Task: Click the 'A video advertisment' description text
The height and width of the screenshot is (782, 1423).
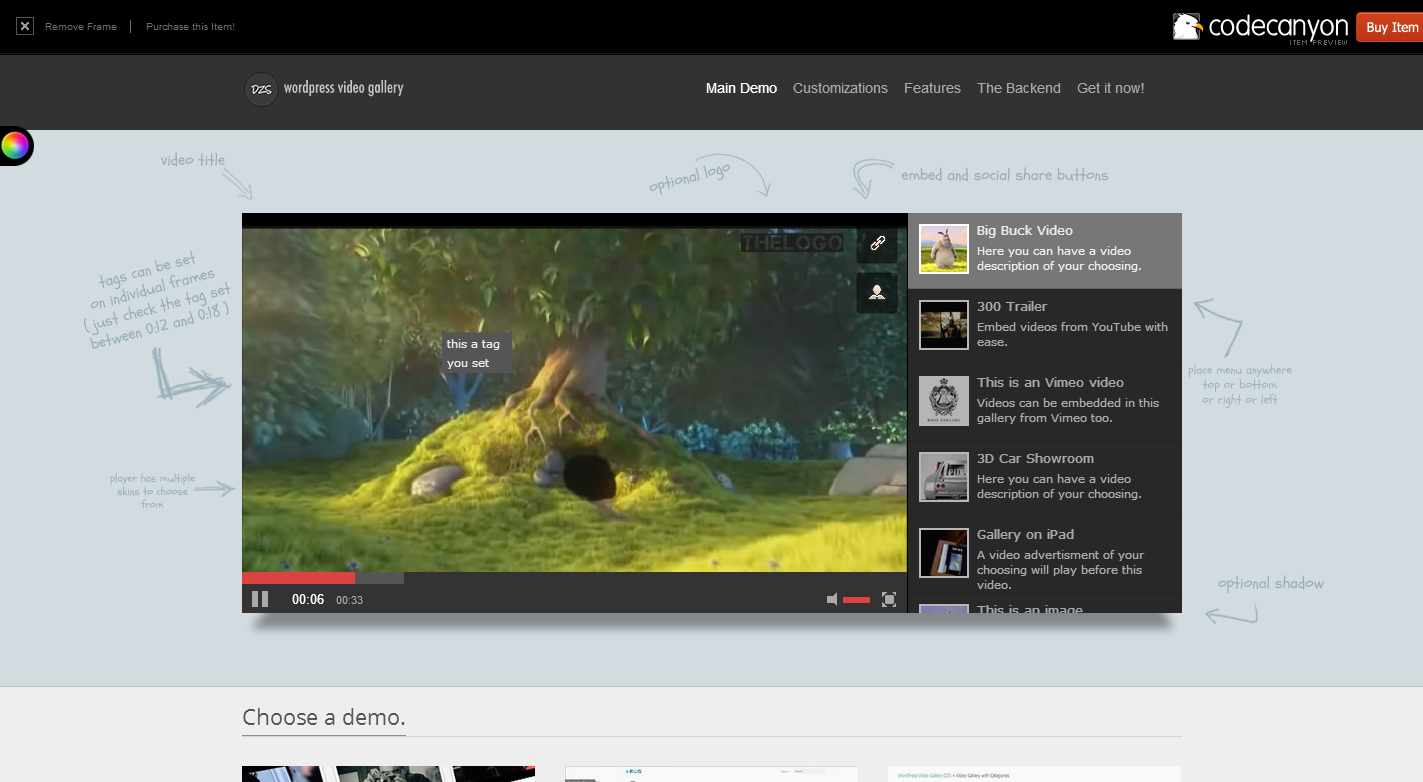Action: (1060, 570)
